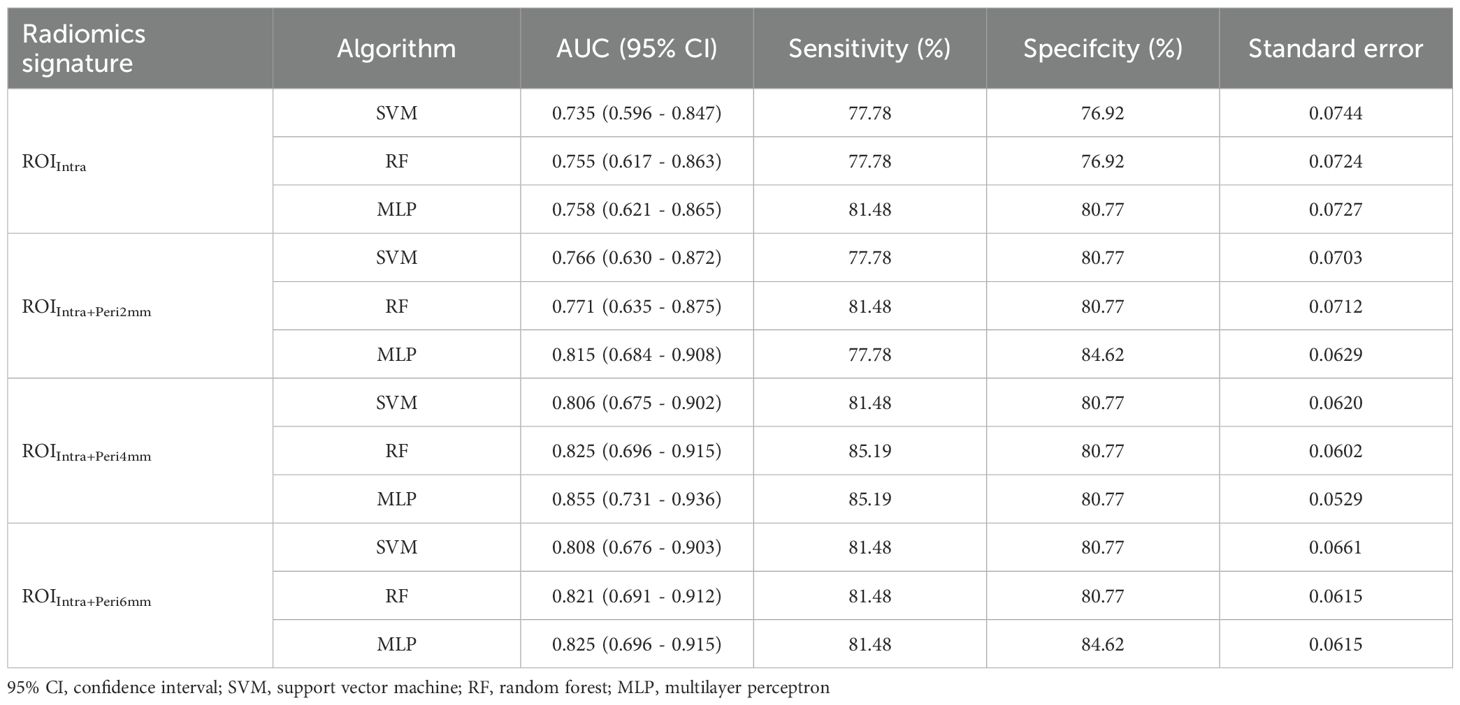Image resolution: width=1460 pixels, height=705 pixels.
Task: Click the "Specifcity (%)" column header
Action: point(1102,48)
